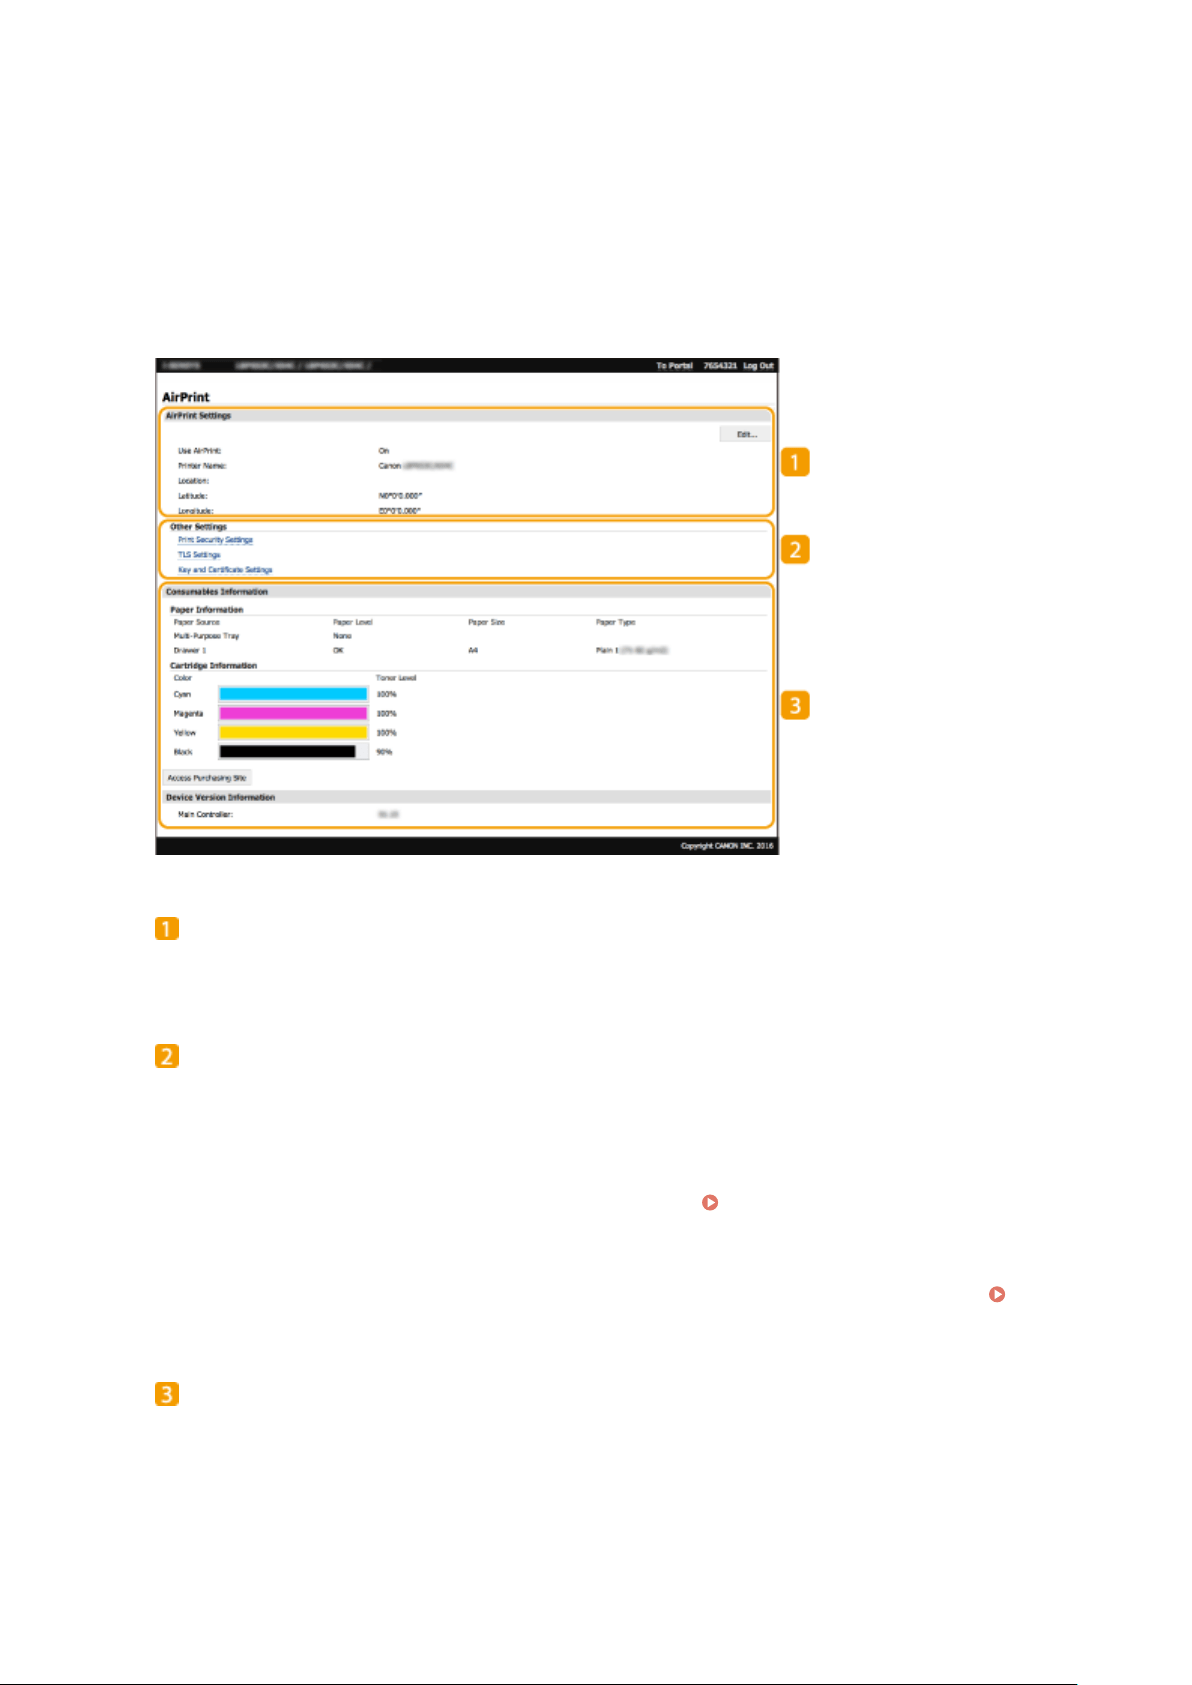Viewport: 1192px width, 1685px height.
Task: Click the Yellow color label
Action: pyautogui.click(x=185, y=733)
